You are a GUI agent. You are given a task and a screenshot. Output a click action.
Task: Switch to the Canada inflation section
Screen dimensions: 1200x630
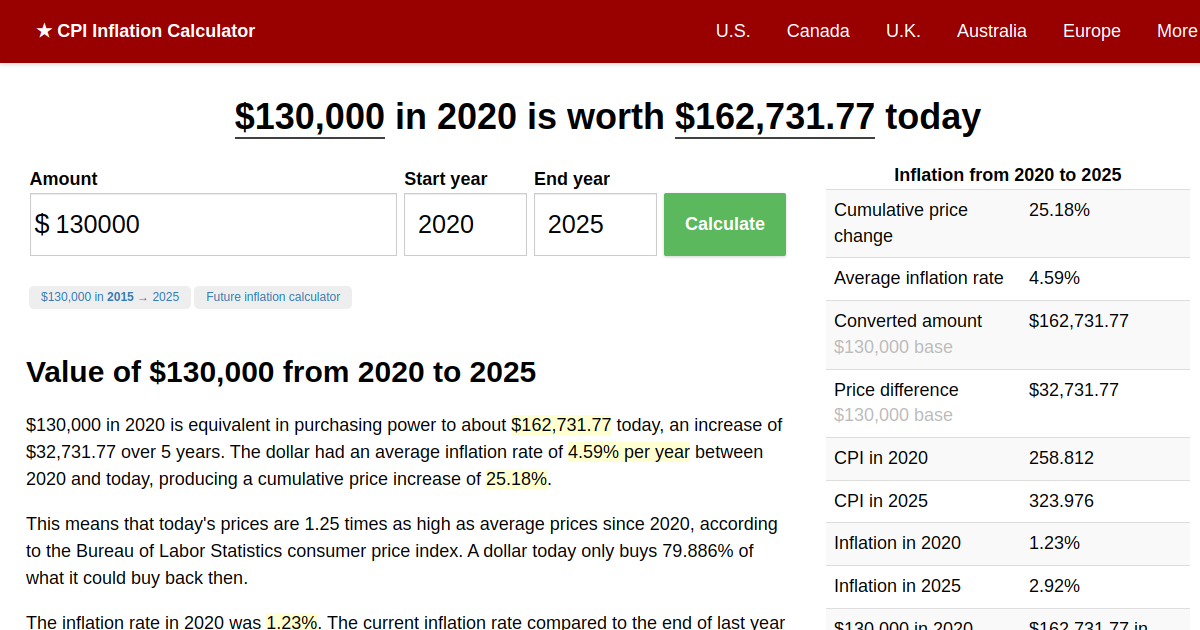tap(818, 31)
